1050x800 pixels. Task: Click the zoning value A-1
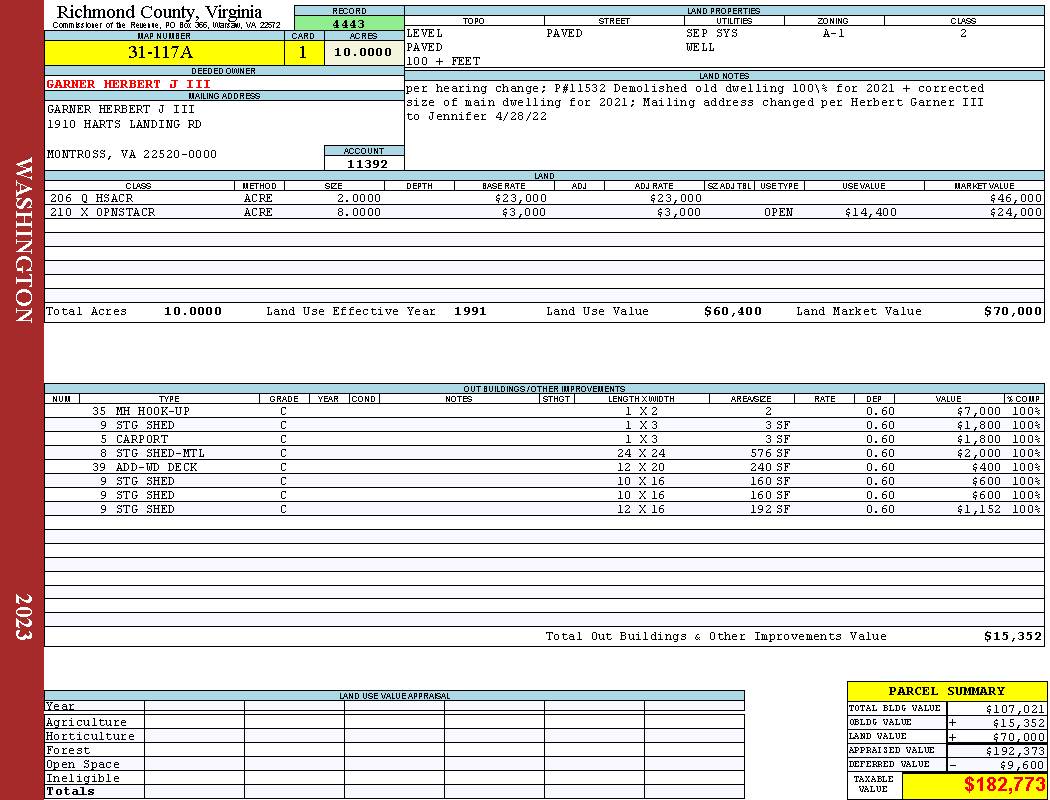pyautogui.click(x=834, y=33)
